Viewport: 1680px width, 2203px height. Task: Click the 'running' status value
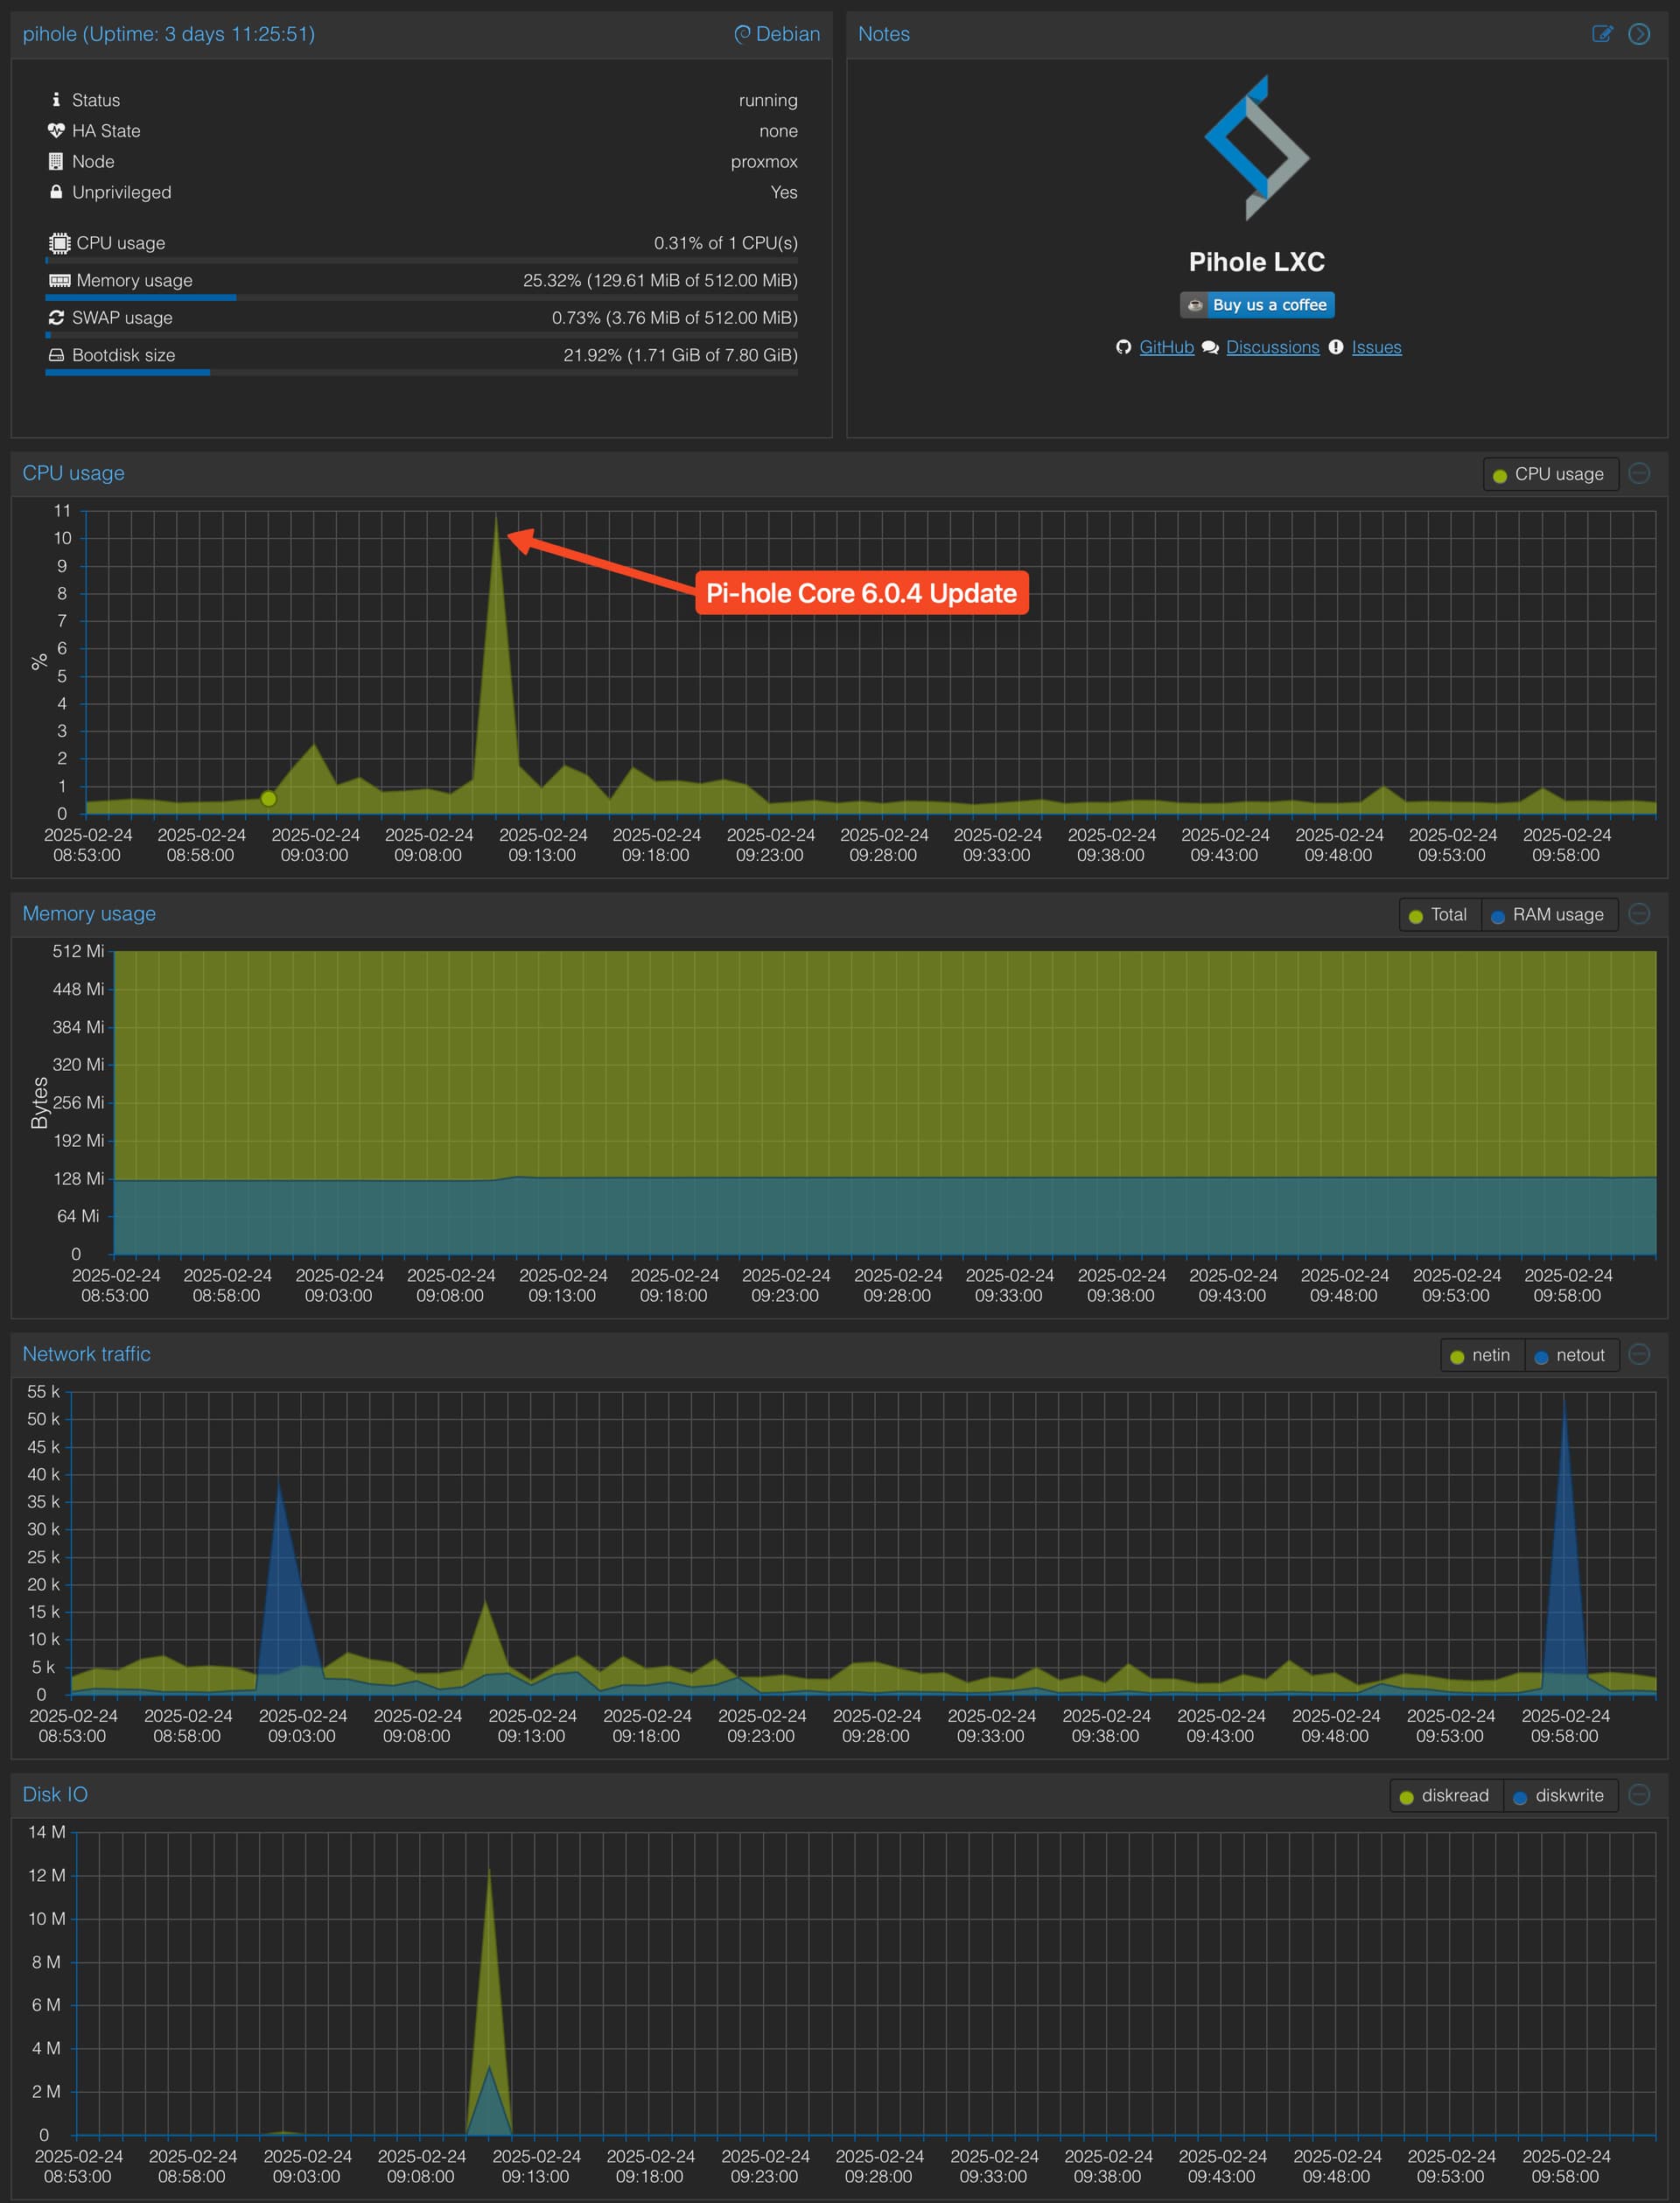(x=768, y=100)
